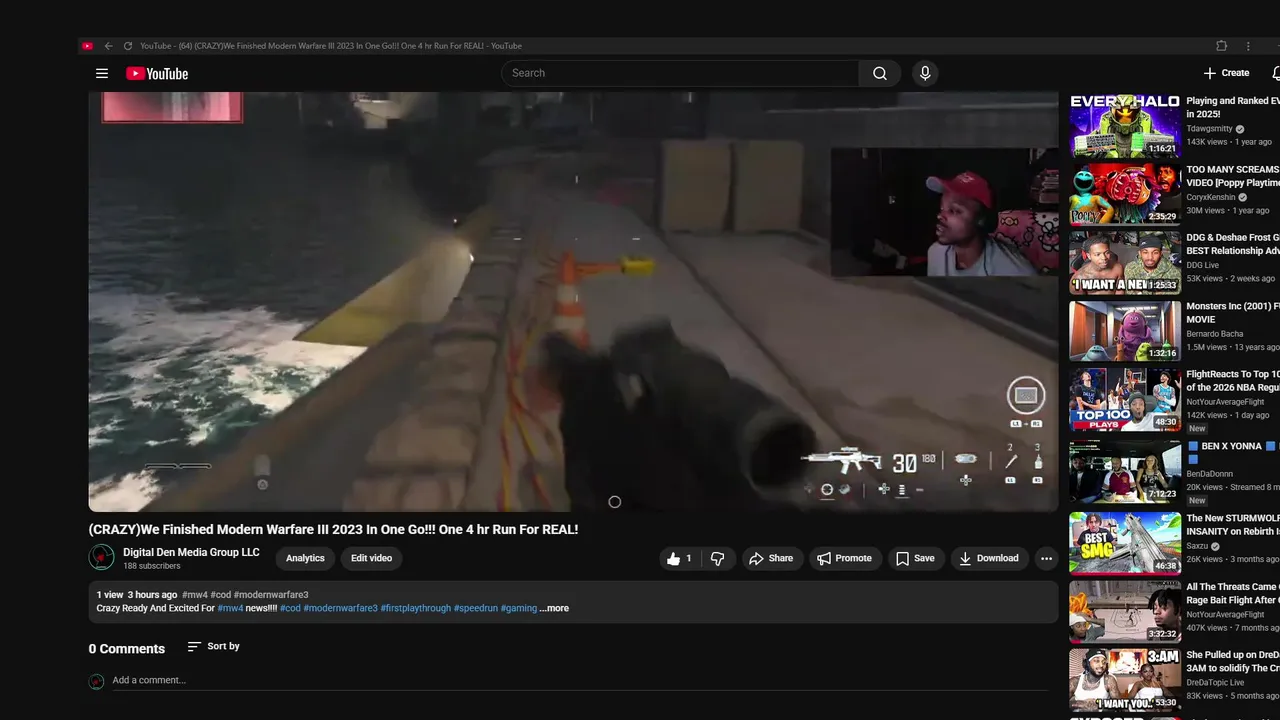Start voice search with the microphone
The width and height of the screenshot is (1280, 720).
[x=925, y=73]
